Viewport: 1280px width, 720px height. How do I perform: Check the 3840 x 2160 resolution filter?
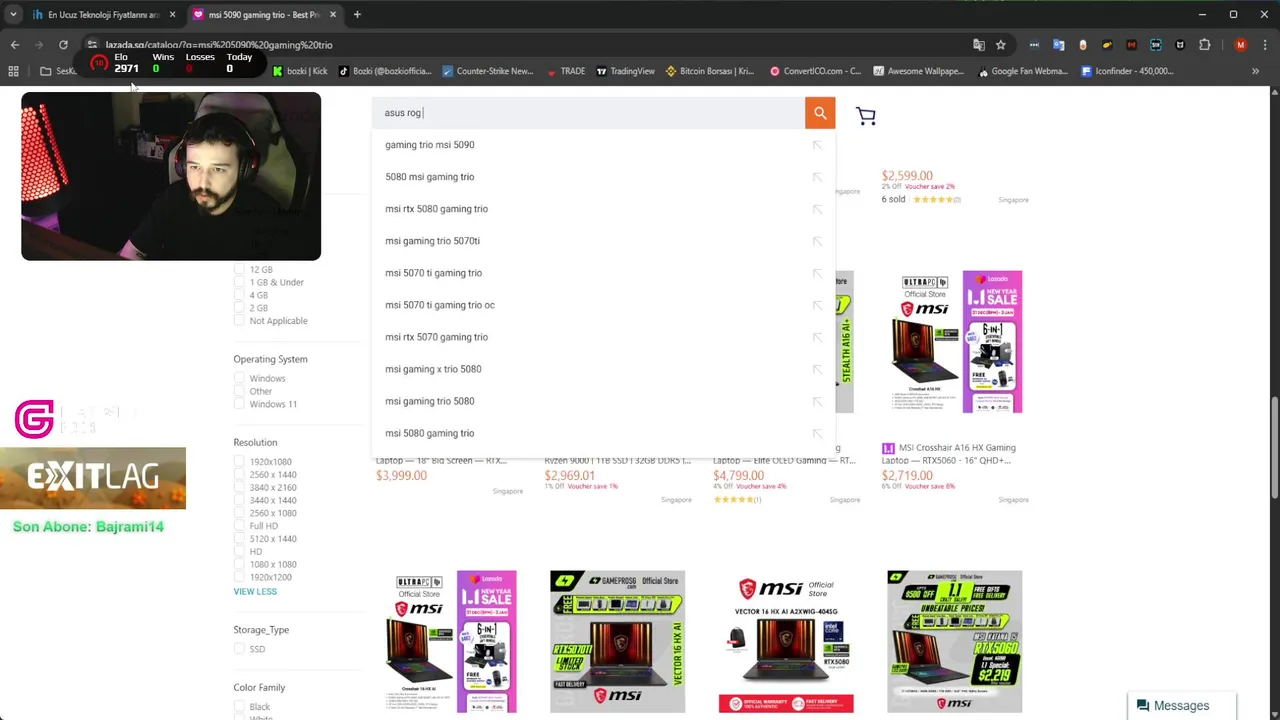tap(239, 488)
